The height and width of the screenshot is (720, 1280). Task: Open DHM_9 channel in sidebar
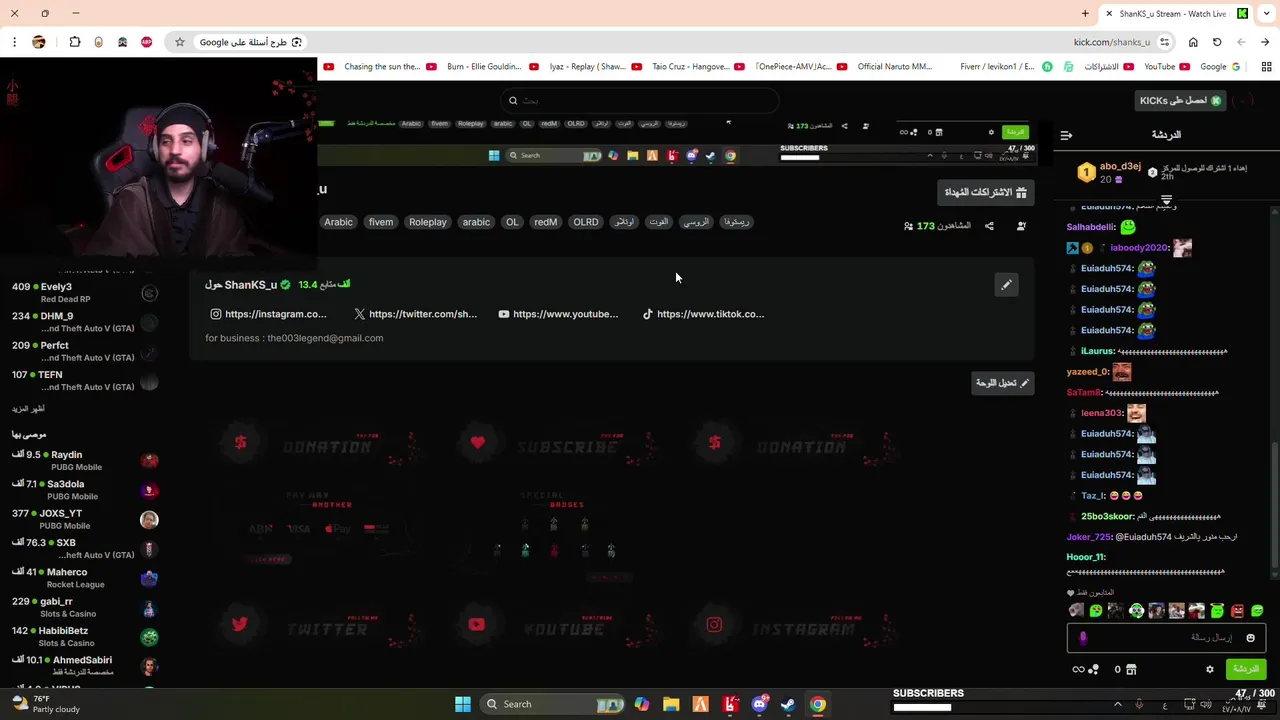pos(85,322)
